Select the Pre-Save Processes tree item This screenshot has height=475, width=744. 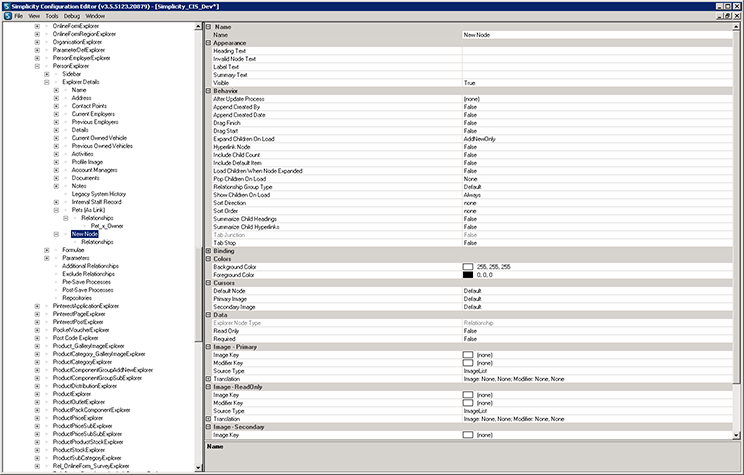86,282
